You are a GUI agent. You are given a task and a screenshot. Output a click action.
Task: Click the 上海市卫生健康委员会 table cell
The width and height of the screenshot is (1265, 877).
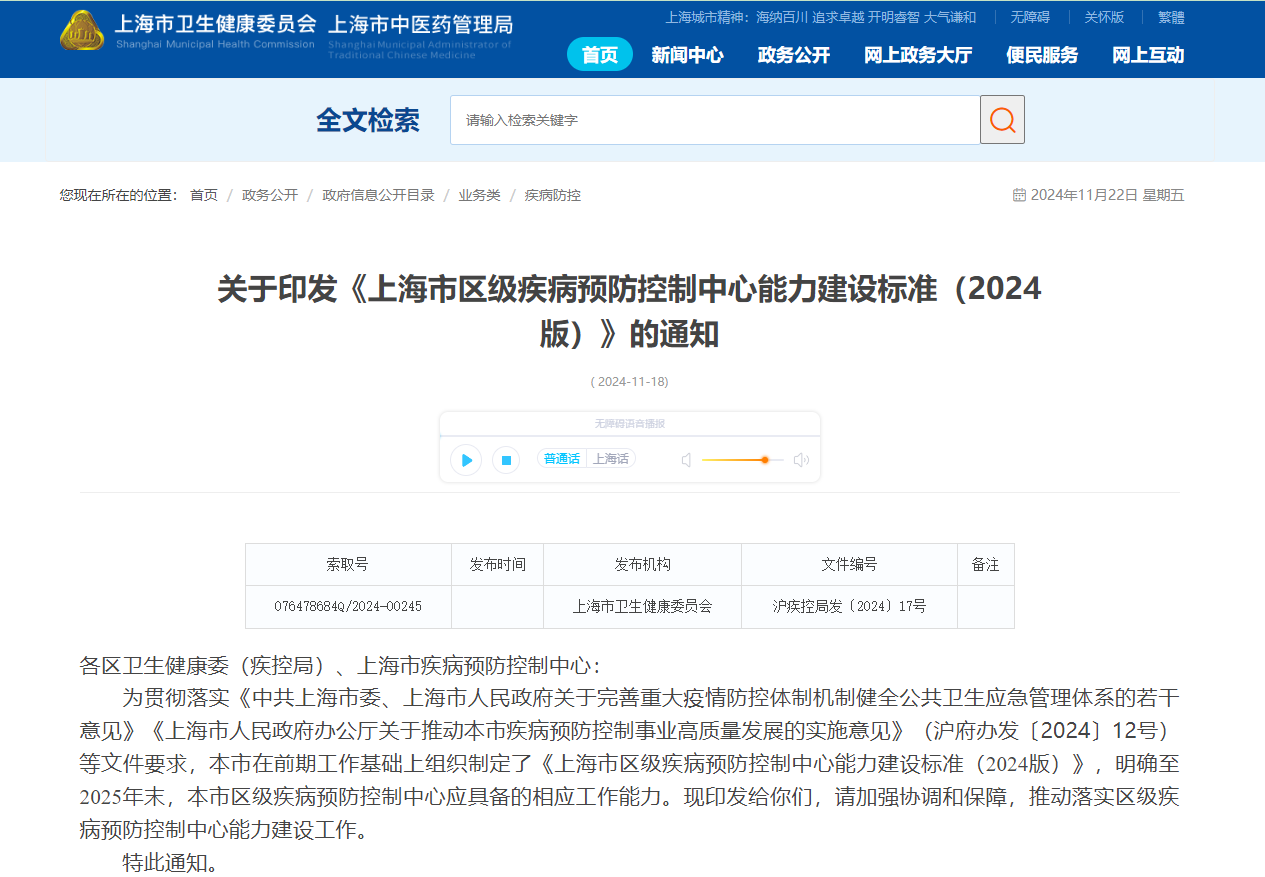coord(642,607)
